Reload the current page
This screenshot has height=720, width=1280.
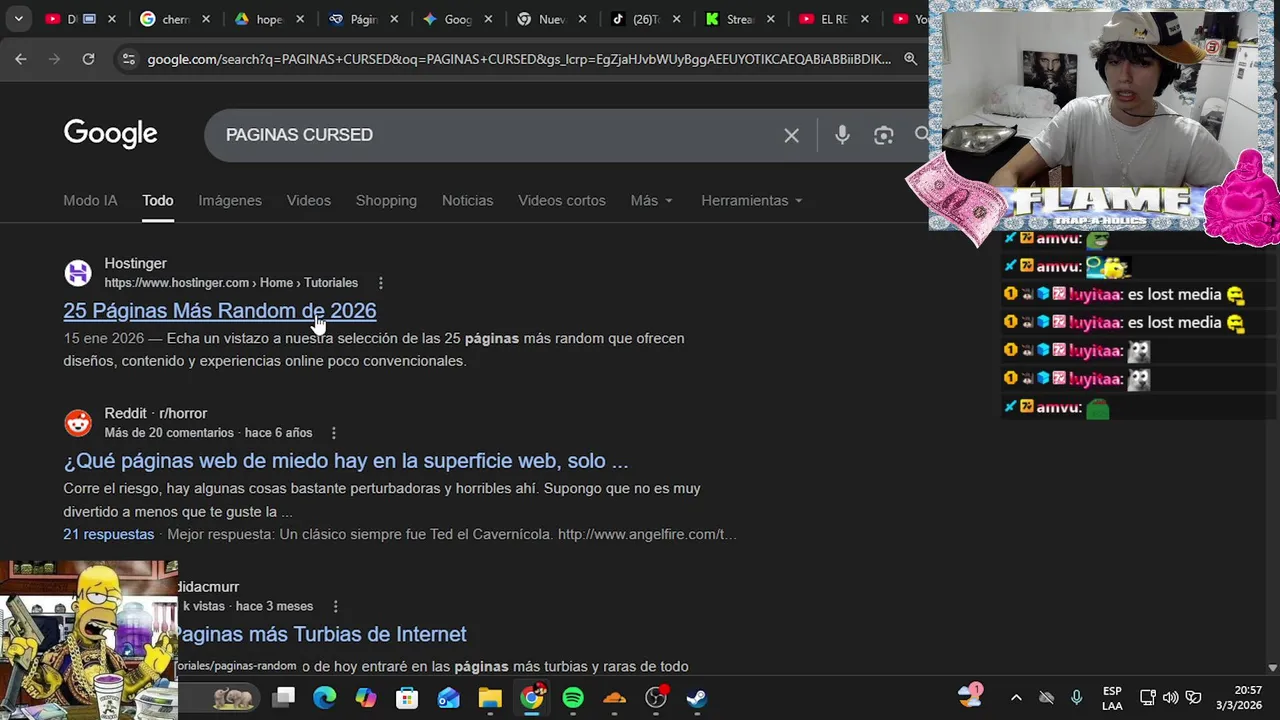pos(88,59)
